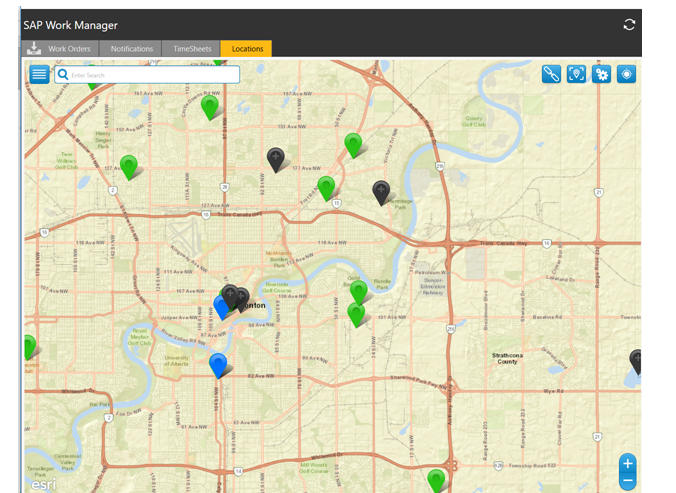Select front black pin in downtown cluster
This screenshot has height=493, width=676.
tap(230, 295)
